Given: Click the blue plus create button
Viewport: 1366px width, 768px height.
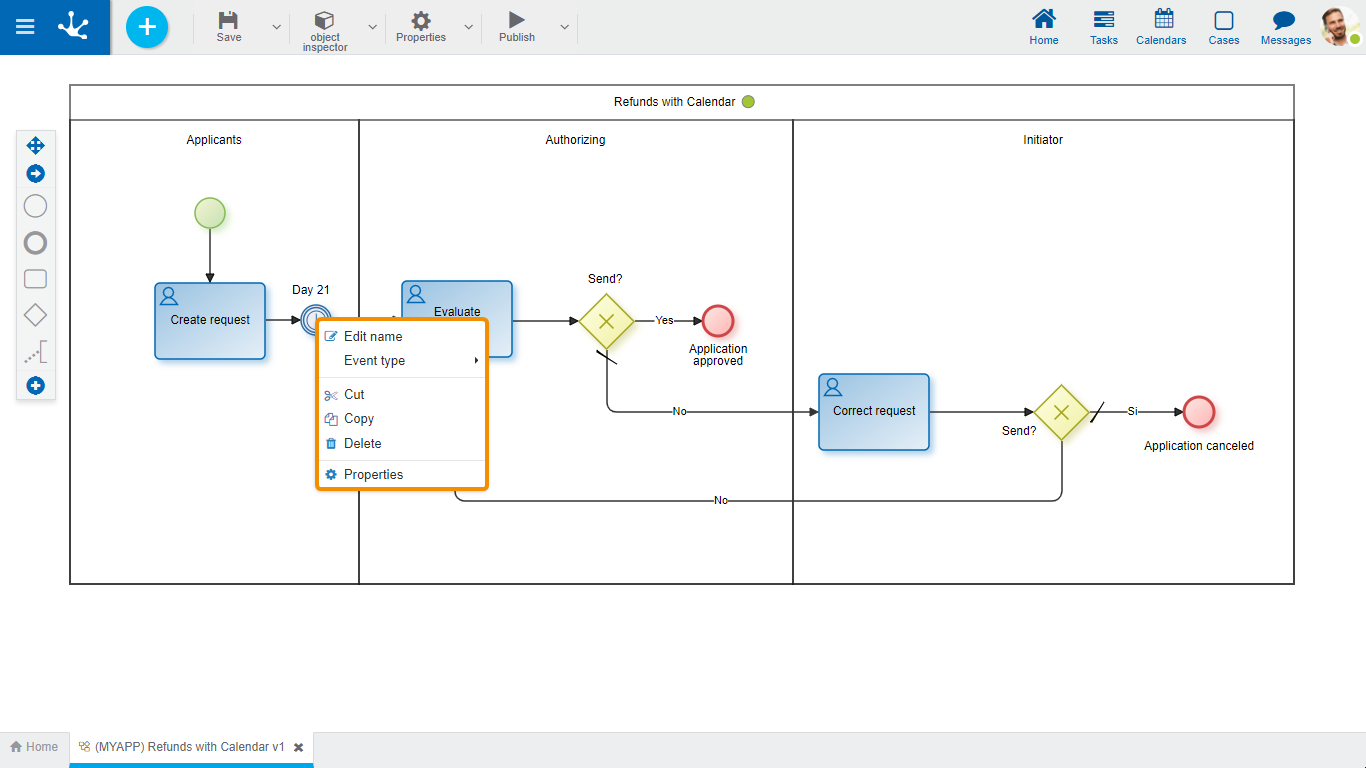Looking at the screenshot, I should pos(147,27).
